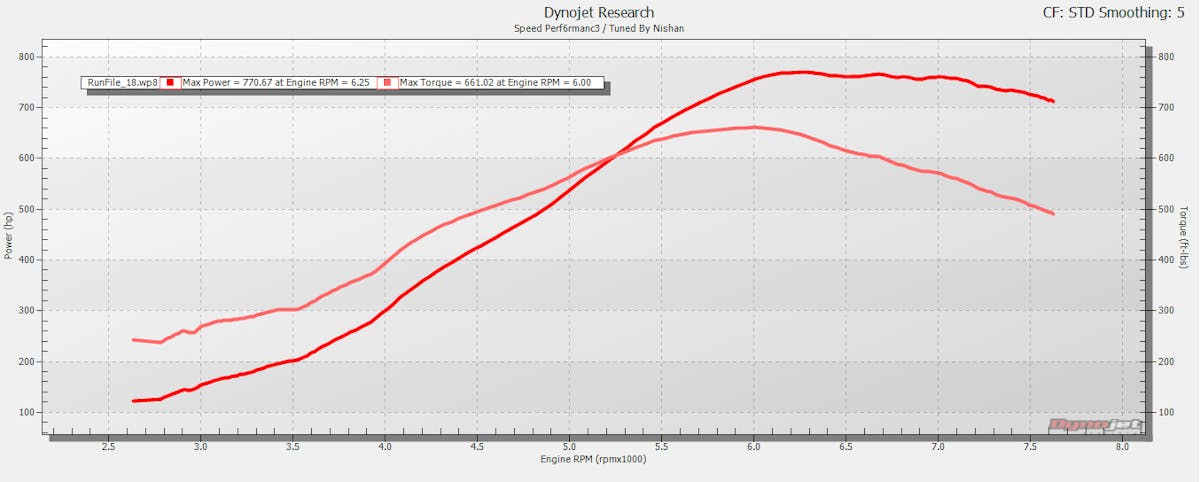Image resolution: width=1200 pixels, height=482 pixels.
Task: Click the Max Power = 770.67 legend text
Action: [x=277, y=83]
